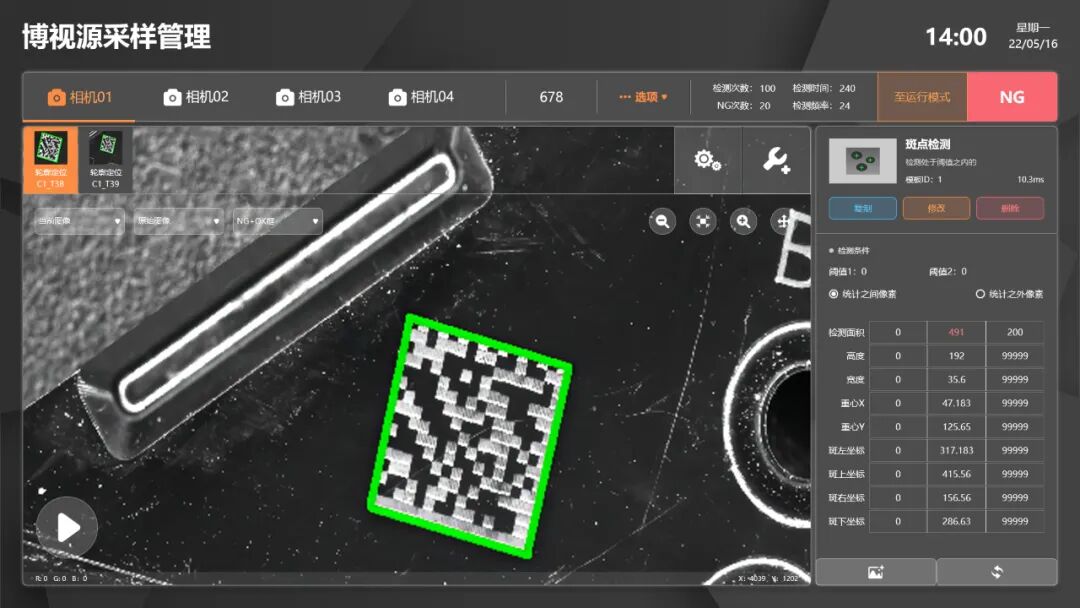Image resolution: width=1080 pixels, height=608 pixels.
Task: Open the 原始图像 dropdown
Action: 178,221
